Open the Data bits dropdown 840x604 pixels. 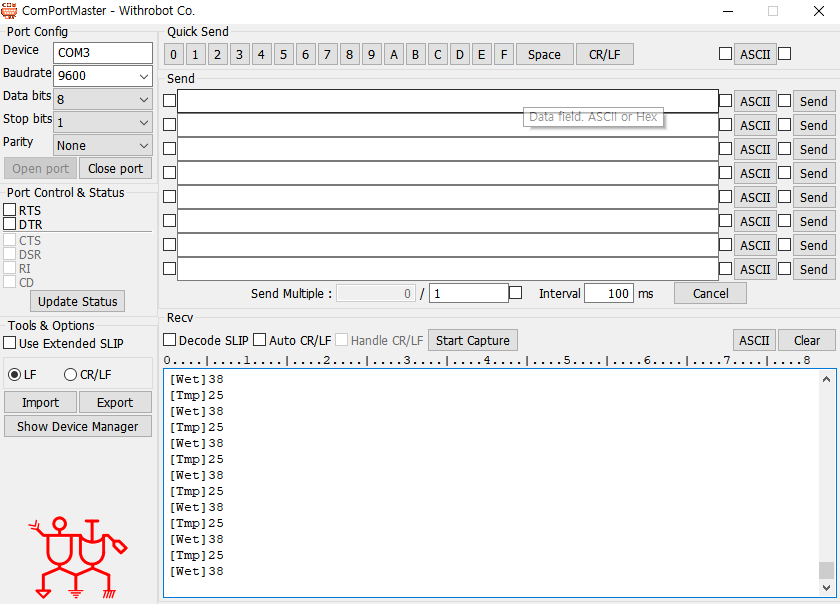[x=144, y=99]
